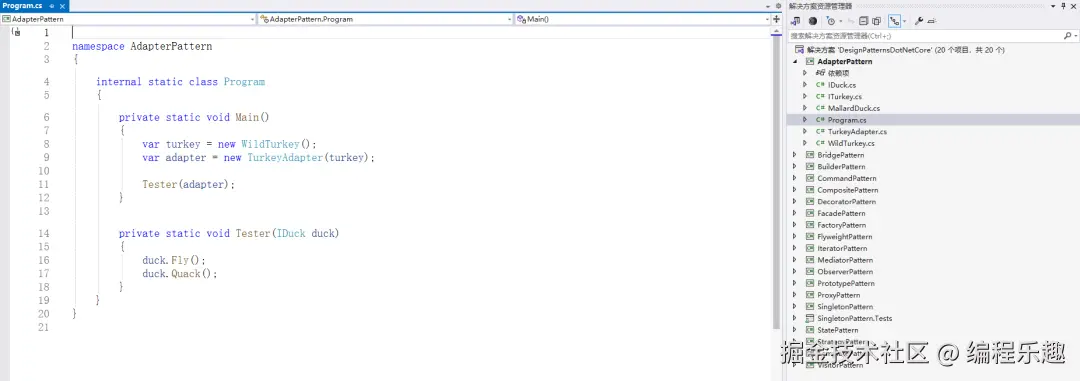Viewport: 1080px width, 381px height.
Task: Select the StatePattern project
Action: coord(838,330)
